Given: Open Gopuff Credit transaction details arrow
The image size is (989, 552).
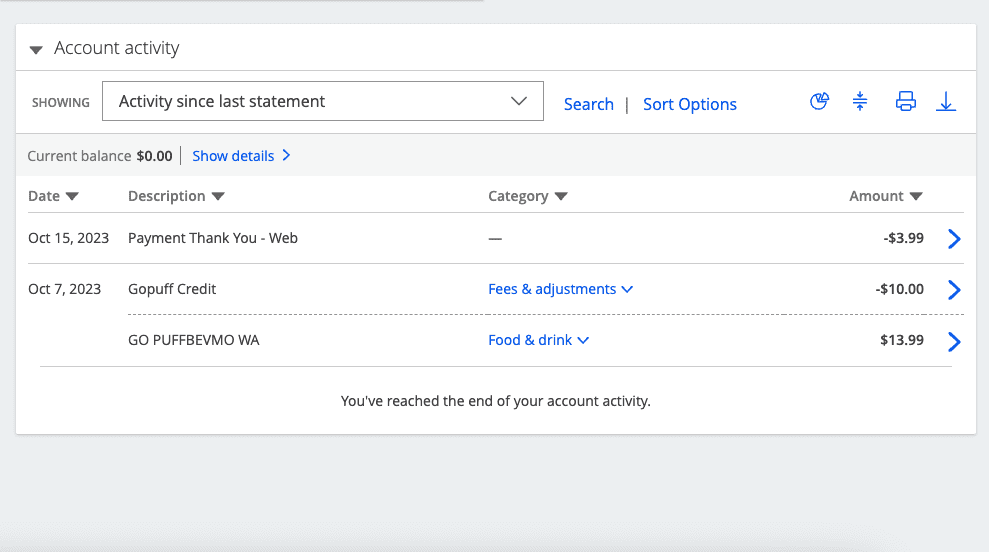Looking at the screenshot, I should pyautogui.click(x=954, y=290).
